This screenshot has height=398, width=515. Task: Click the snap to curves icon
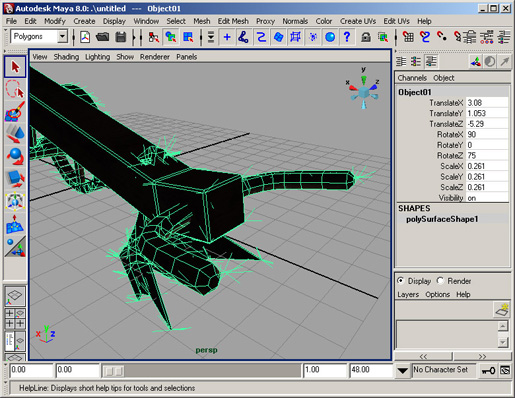(425, 37)
